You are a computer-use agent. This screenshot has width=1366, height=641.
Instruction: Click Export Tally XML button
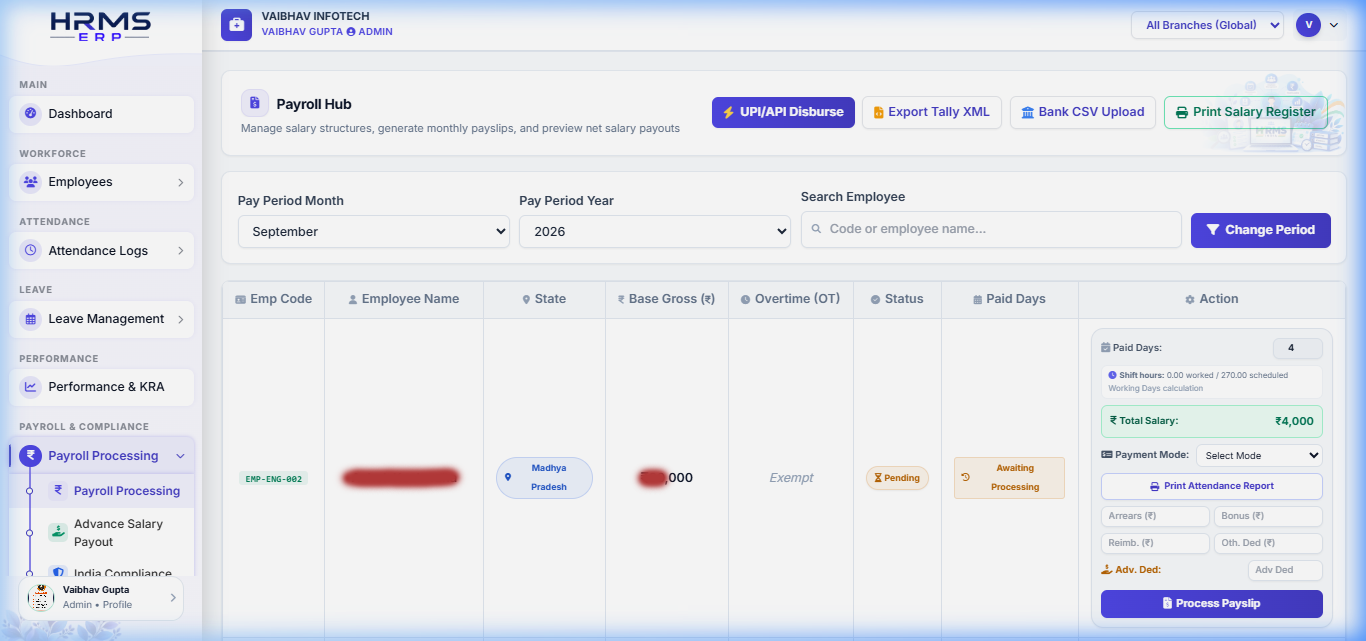[931, 112]
